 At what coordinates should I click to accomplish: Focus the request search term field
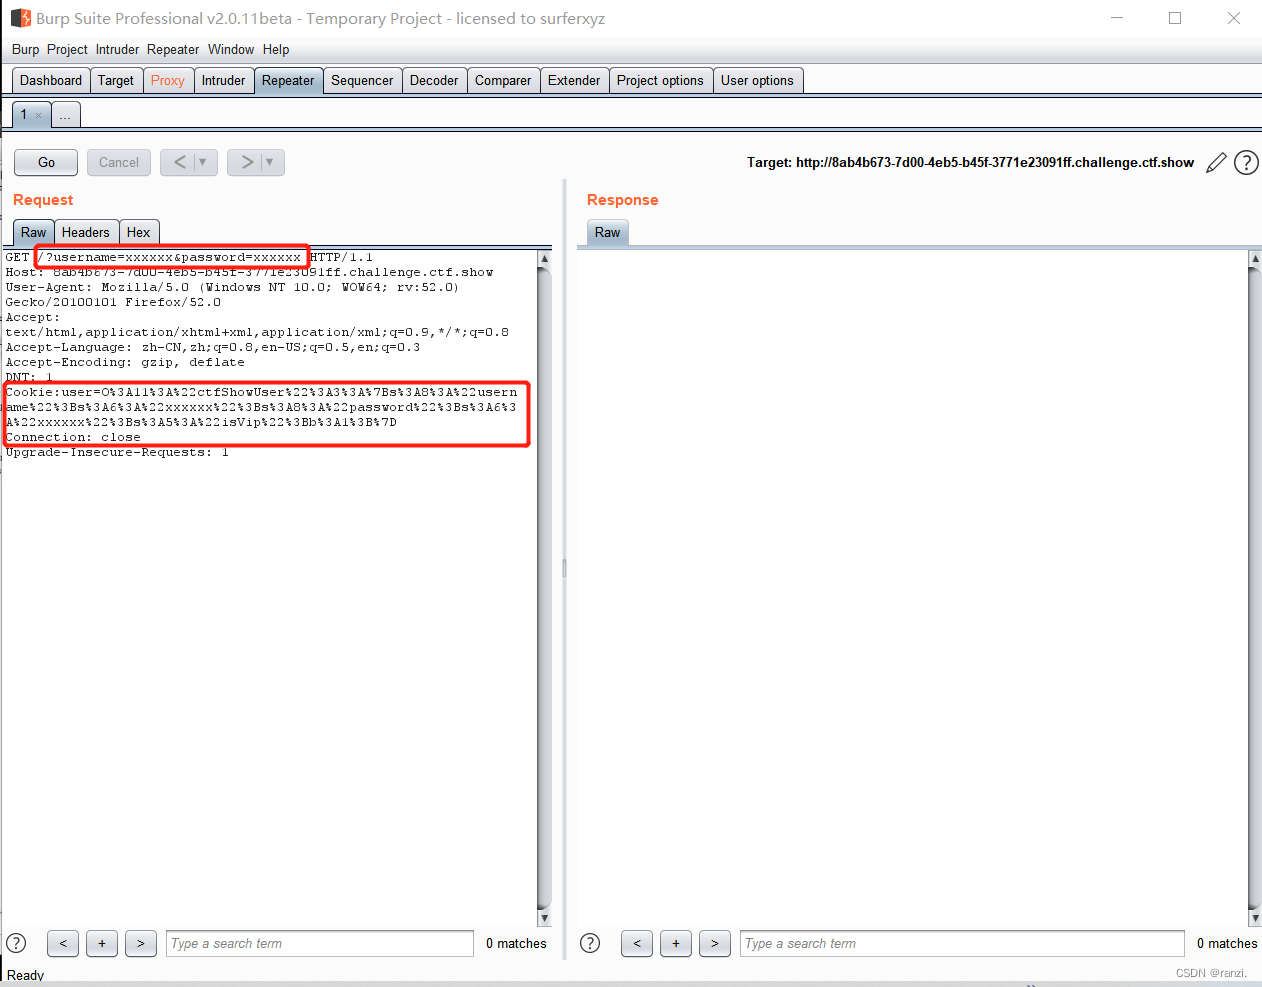[320, 943]
